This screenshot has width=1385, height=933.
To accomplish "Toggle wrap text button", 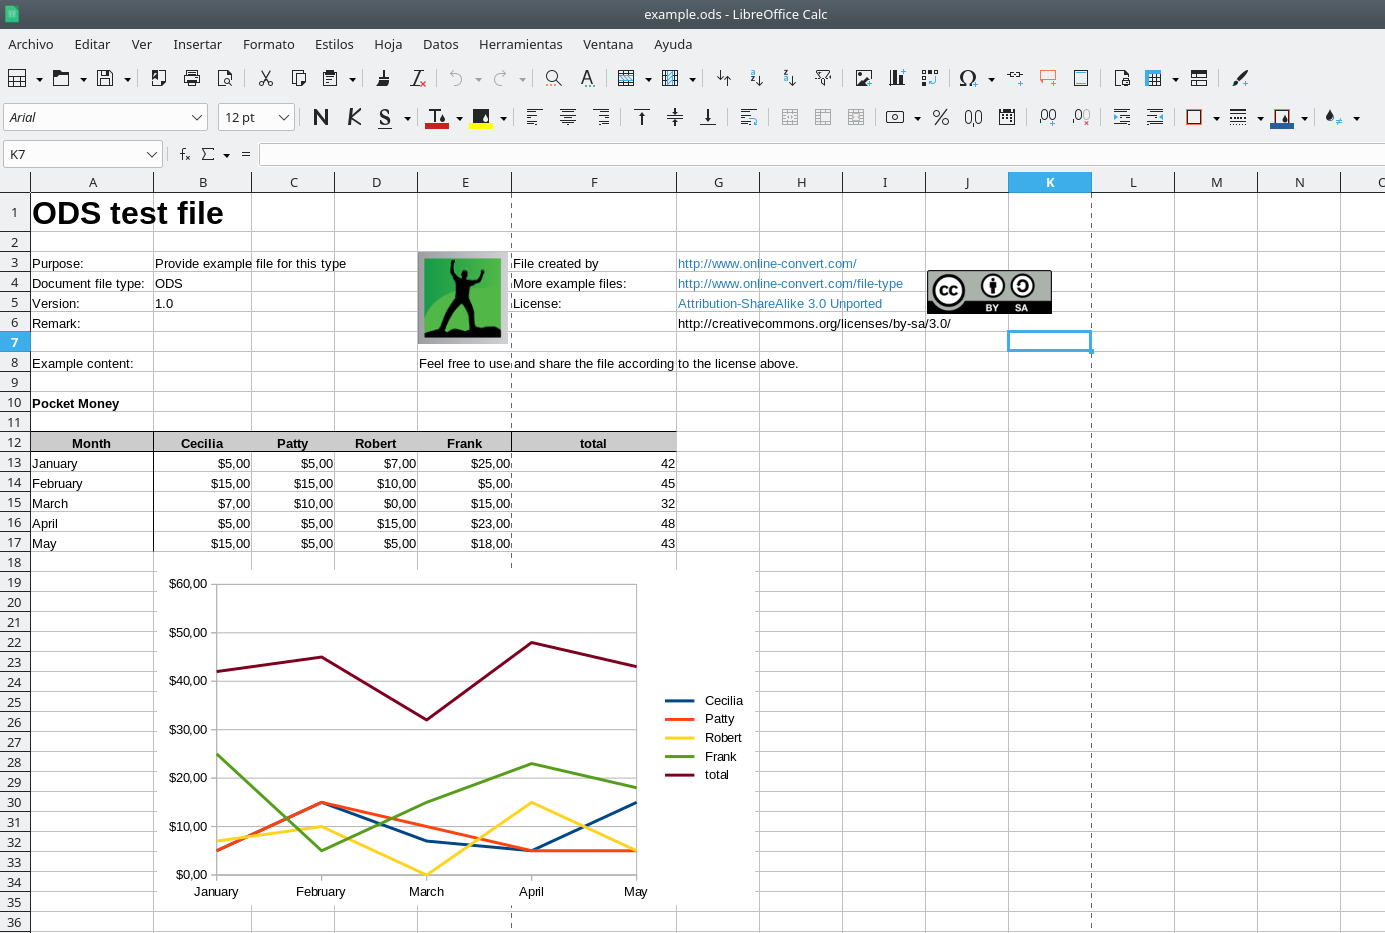I will coord(748,118).
